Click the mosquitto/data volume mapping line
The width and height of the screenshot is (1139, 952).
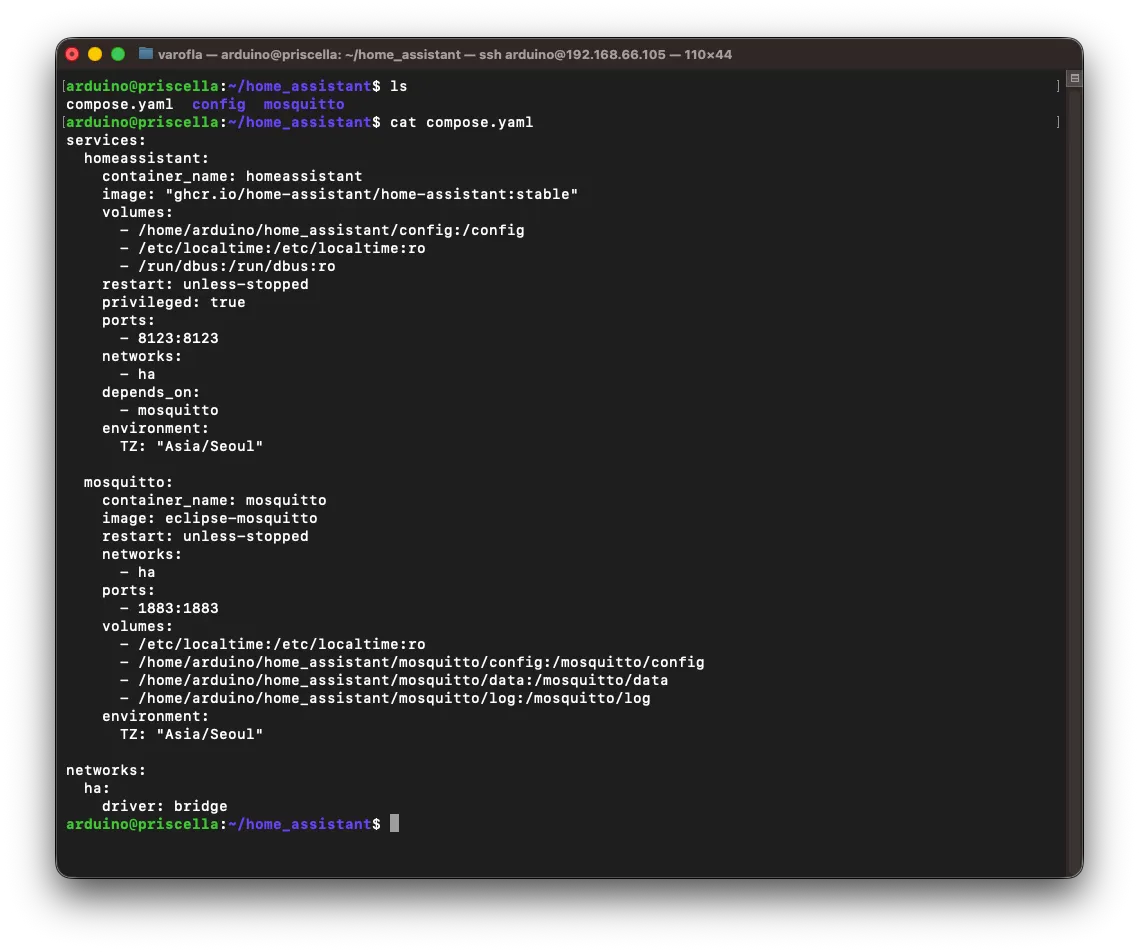[x=394, y=680]
